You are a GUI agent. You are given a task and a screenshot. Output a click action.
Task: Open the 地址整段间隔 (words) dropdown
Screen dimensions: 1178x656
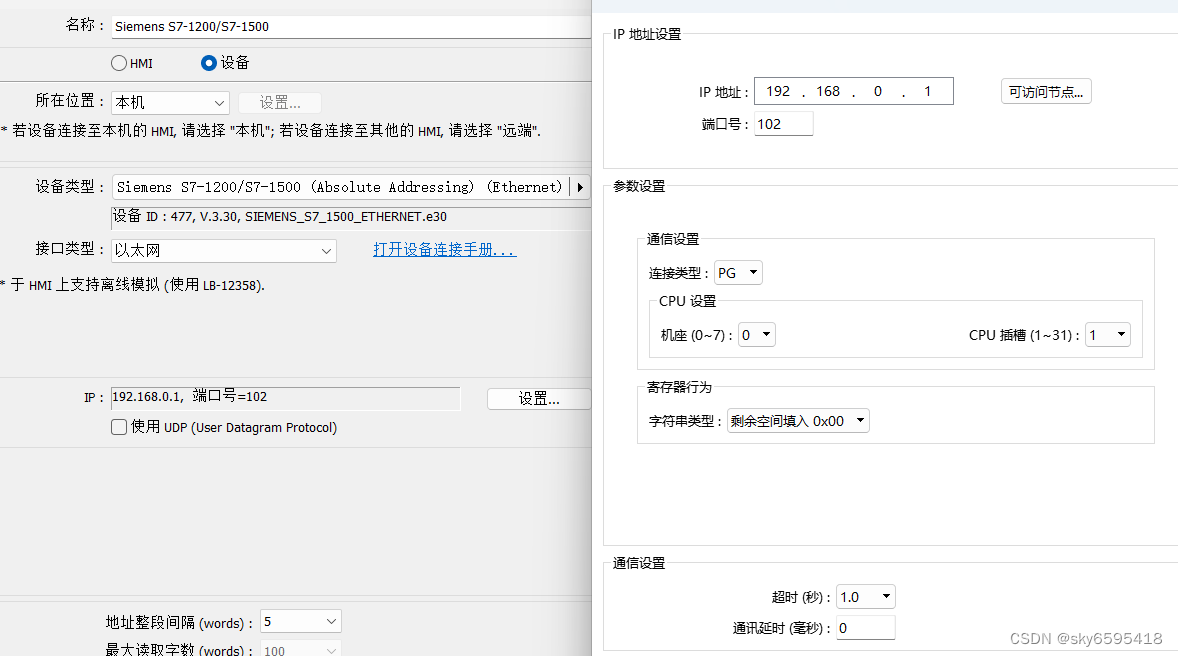pos(301,621)
